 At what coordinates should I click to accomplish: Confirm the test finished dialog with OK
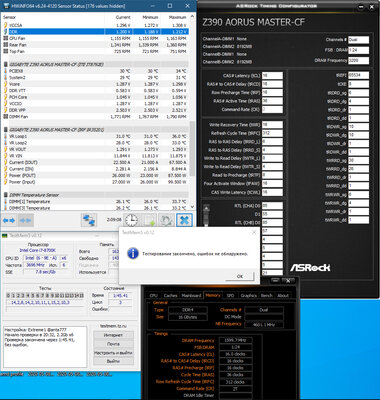coord(240,276)
